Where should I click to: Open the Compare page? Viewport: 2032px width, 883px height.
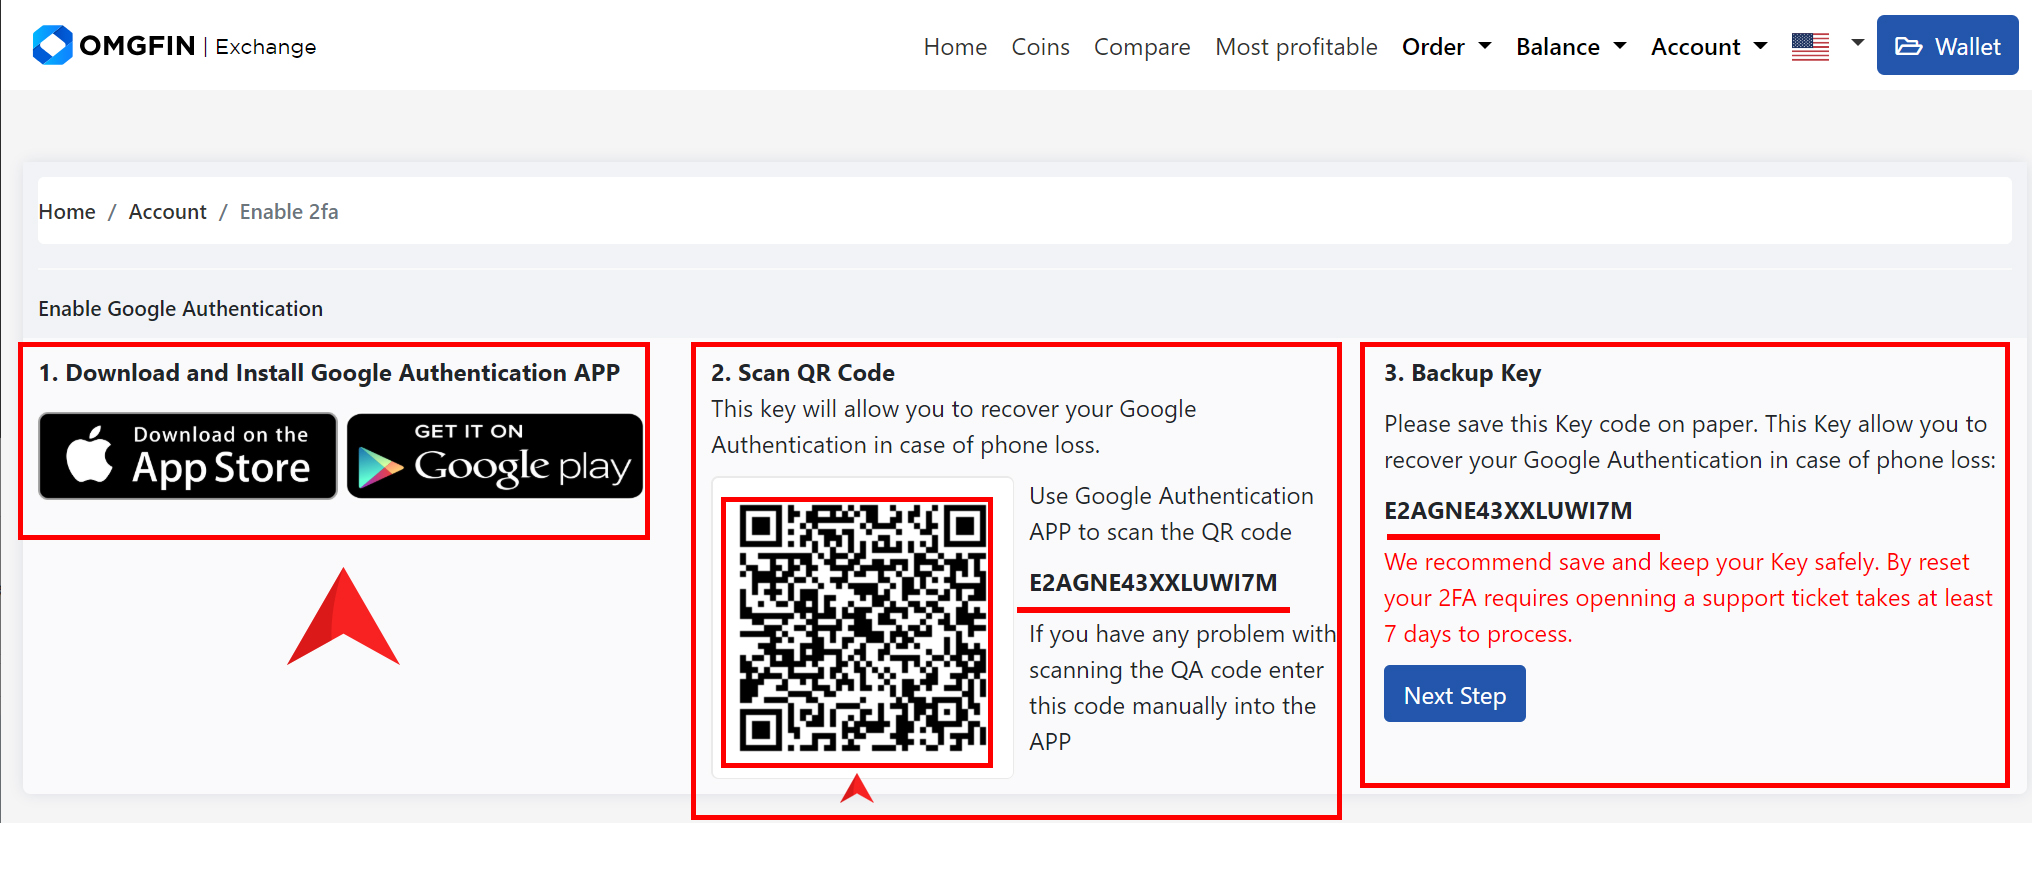click(x=1142, y=47)
